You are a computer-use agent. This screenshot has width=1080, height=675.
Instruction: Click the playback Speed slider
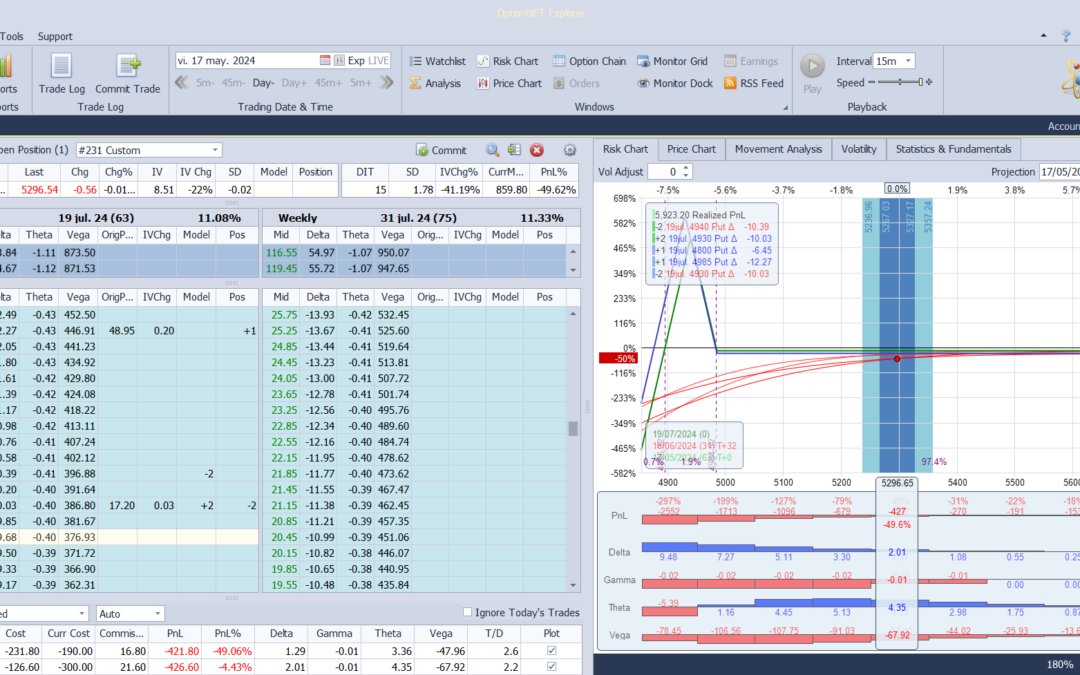tap(901, 83)
